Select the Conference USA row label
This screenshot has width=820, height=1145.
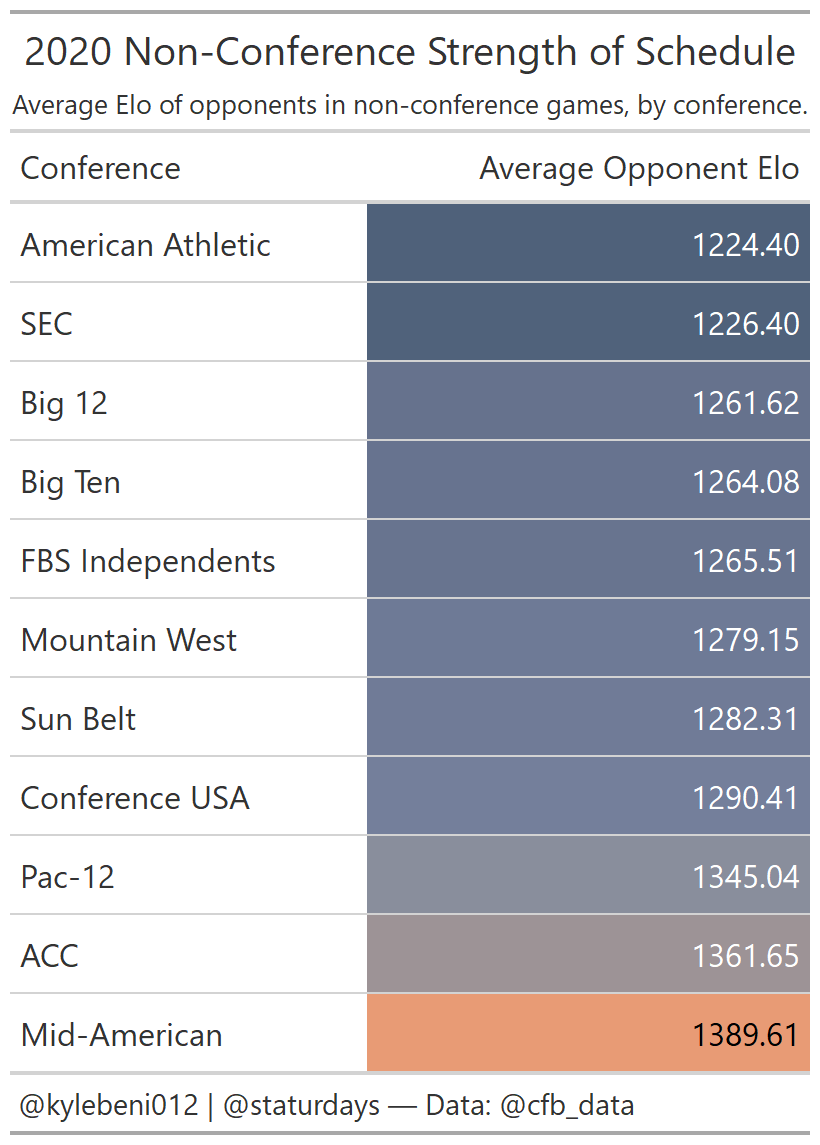point(135,798)
